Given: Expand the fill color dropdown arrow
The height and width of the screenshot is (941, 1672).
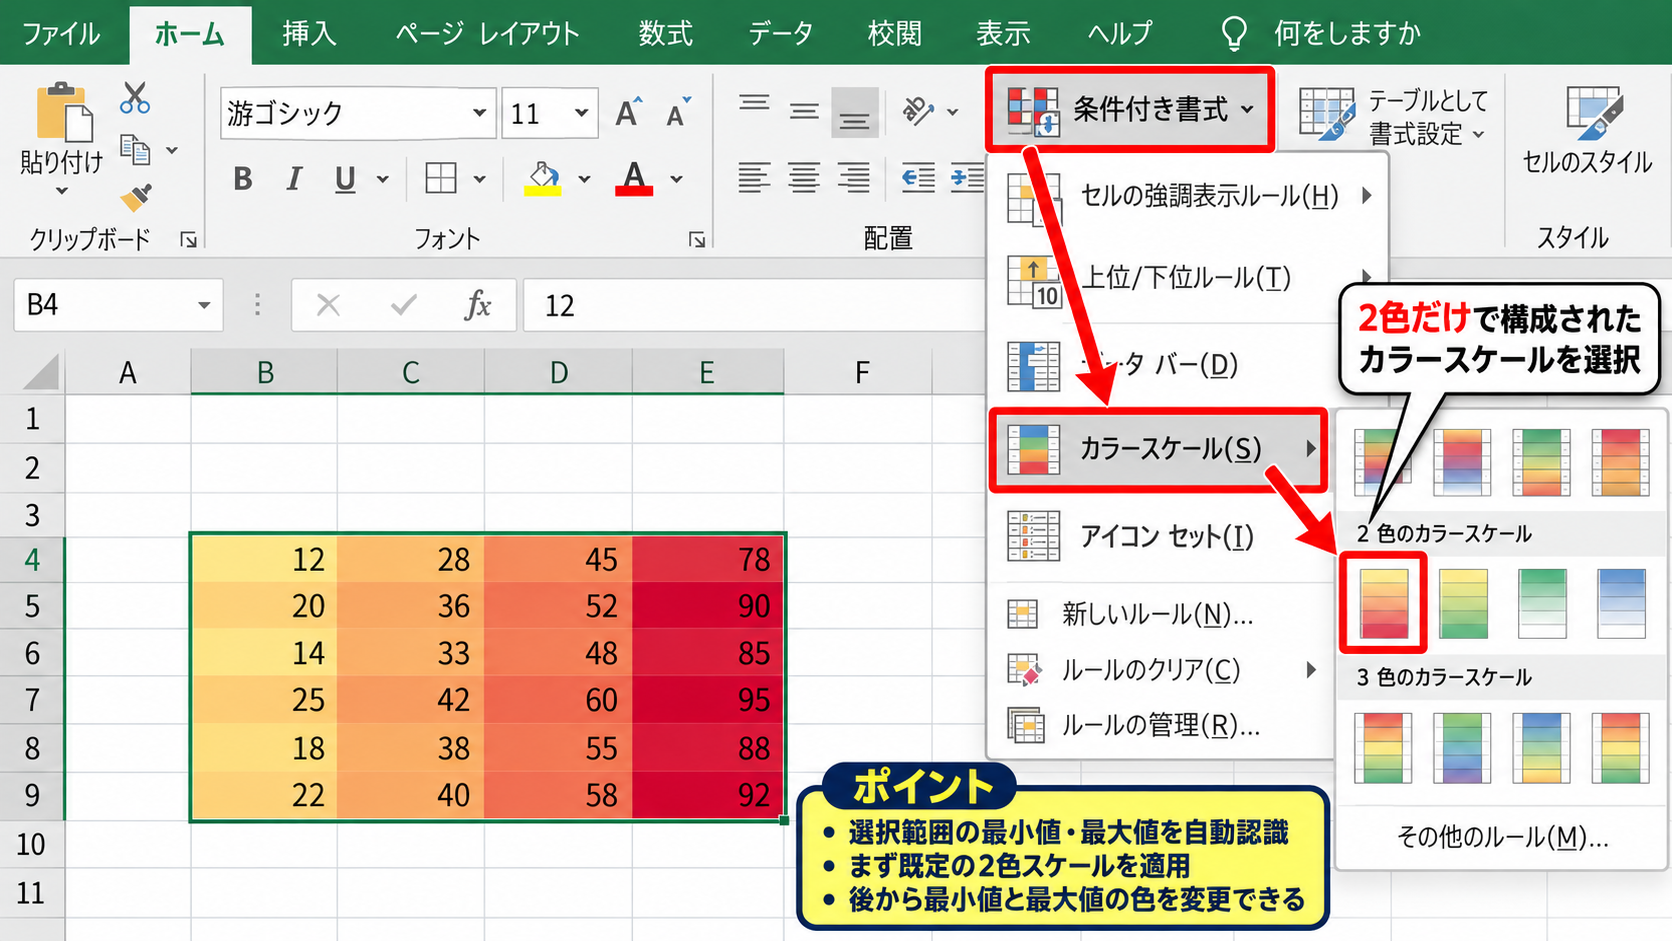Looking at the screenshot, I should click(585, 180).
